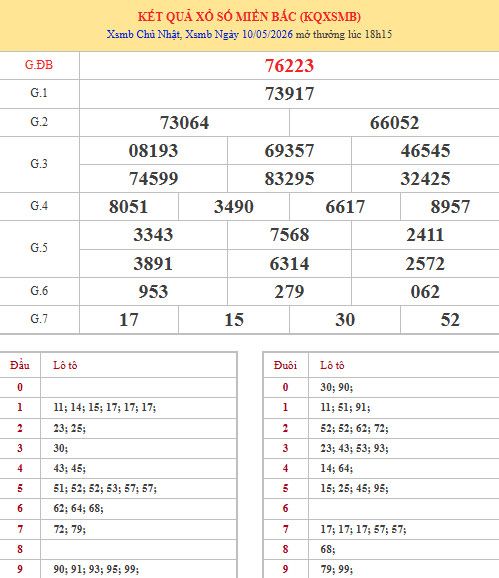The image size is (499, 578).
Task: Select Đầu 1 lô tô values 11; 14; 15; 17
Action: click(105, 407)
